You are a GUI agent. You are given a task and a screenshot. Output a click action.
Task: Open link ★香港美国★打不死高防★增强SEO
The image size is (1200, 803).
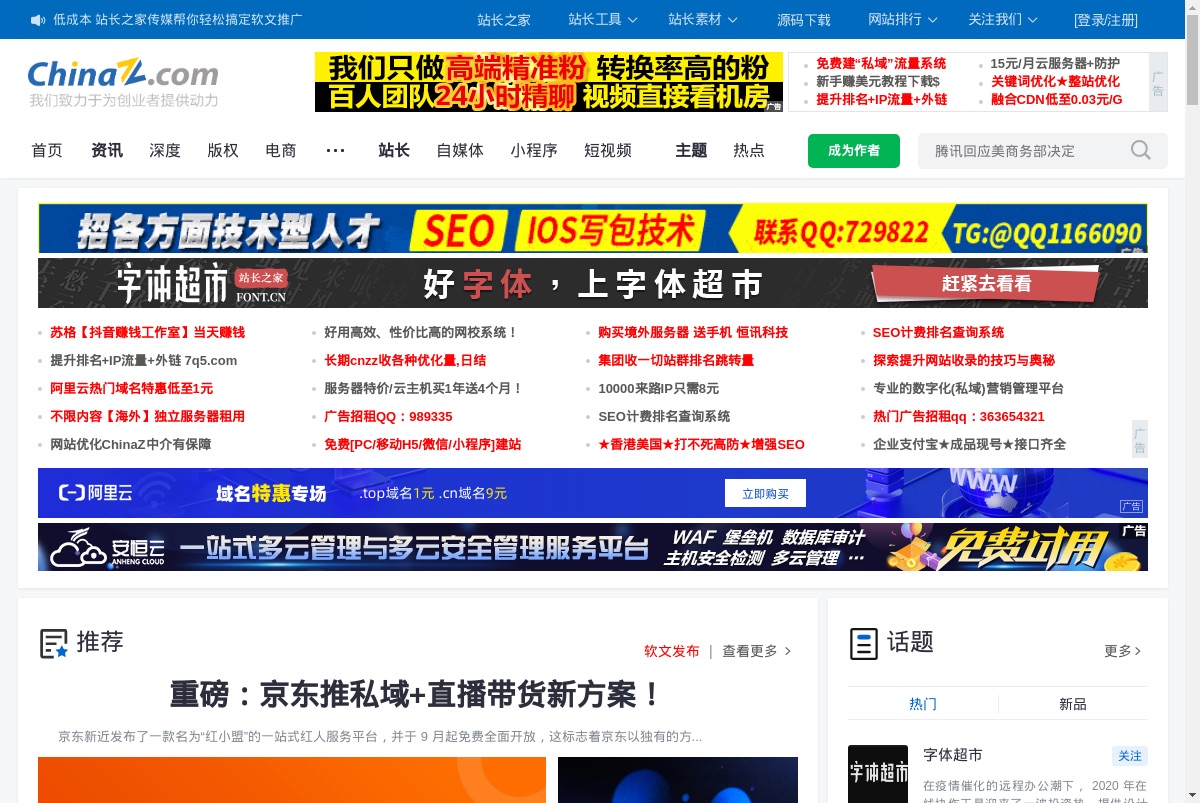pos(701,444)
